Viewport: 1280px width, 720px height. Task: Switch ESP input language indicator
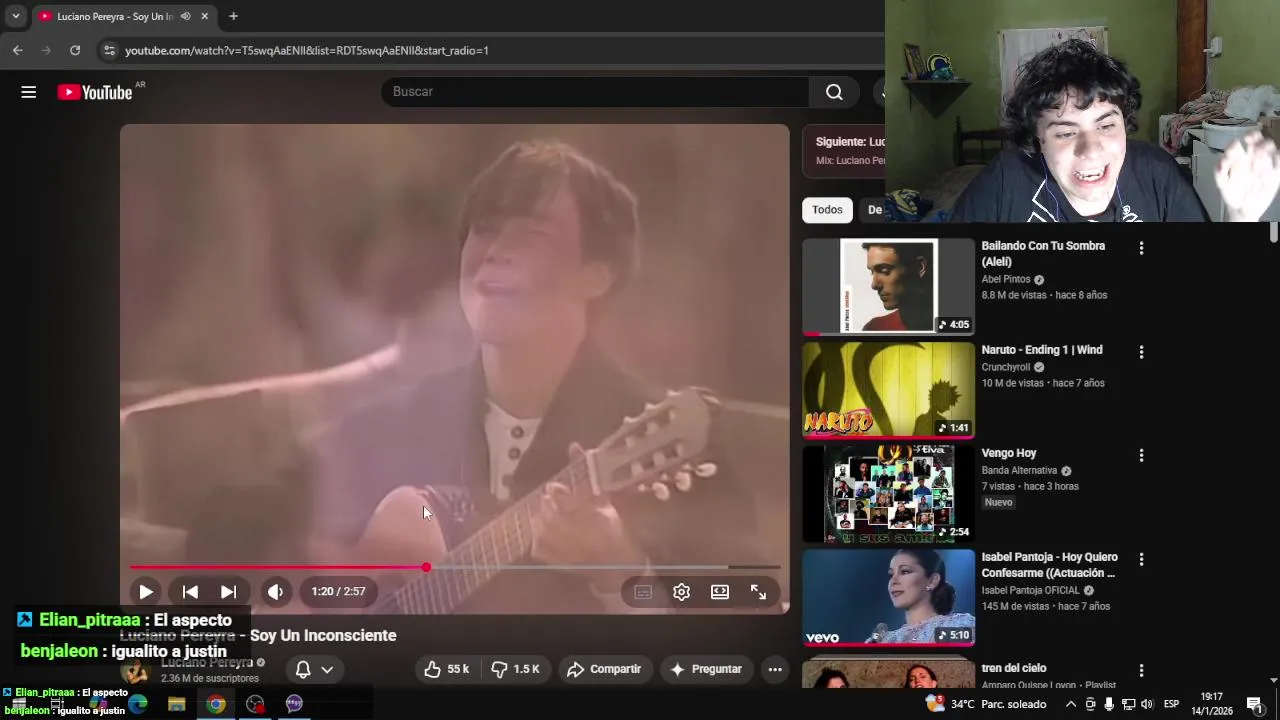click(x=1171, y=704)
